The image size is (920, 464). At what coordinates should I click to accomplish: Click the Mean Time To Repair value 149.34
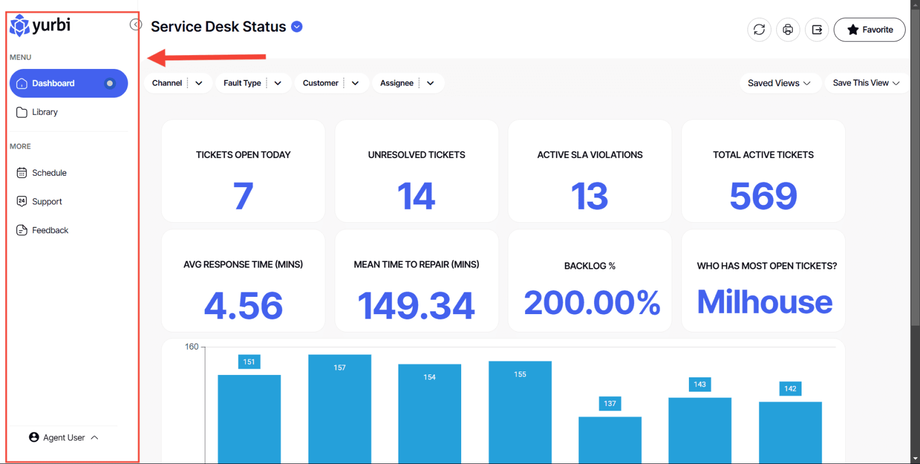click(x=416, y=306)
